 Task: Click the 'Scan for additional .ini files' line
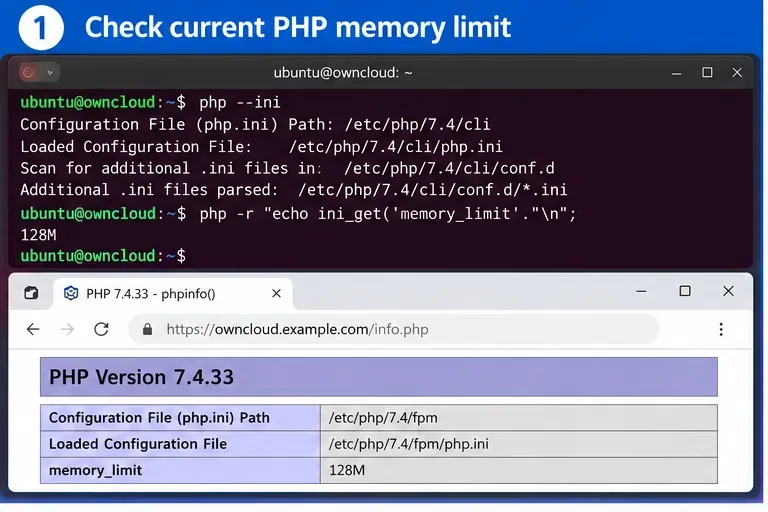(288, 168)
